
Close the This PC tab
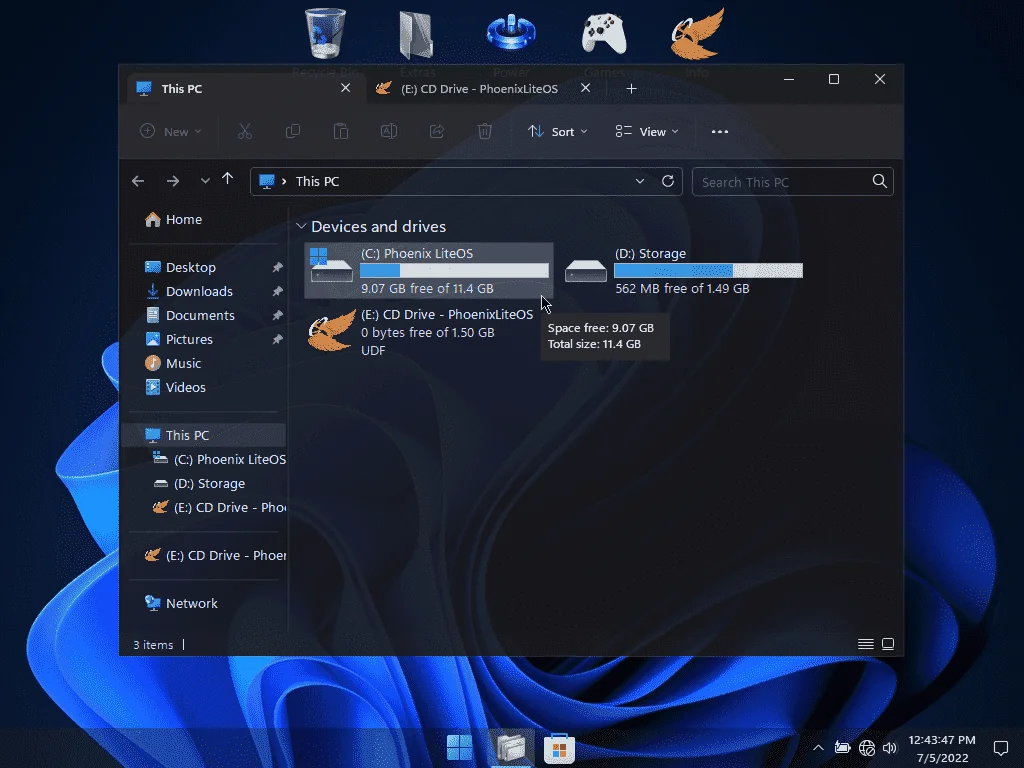345,88
